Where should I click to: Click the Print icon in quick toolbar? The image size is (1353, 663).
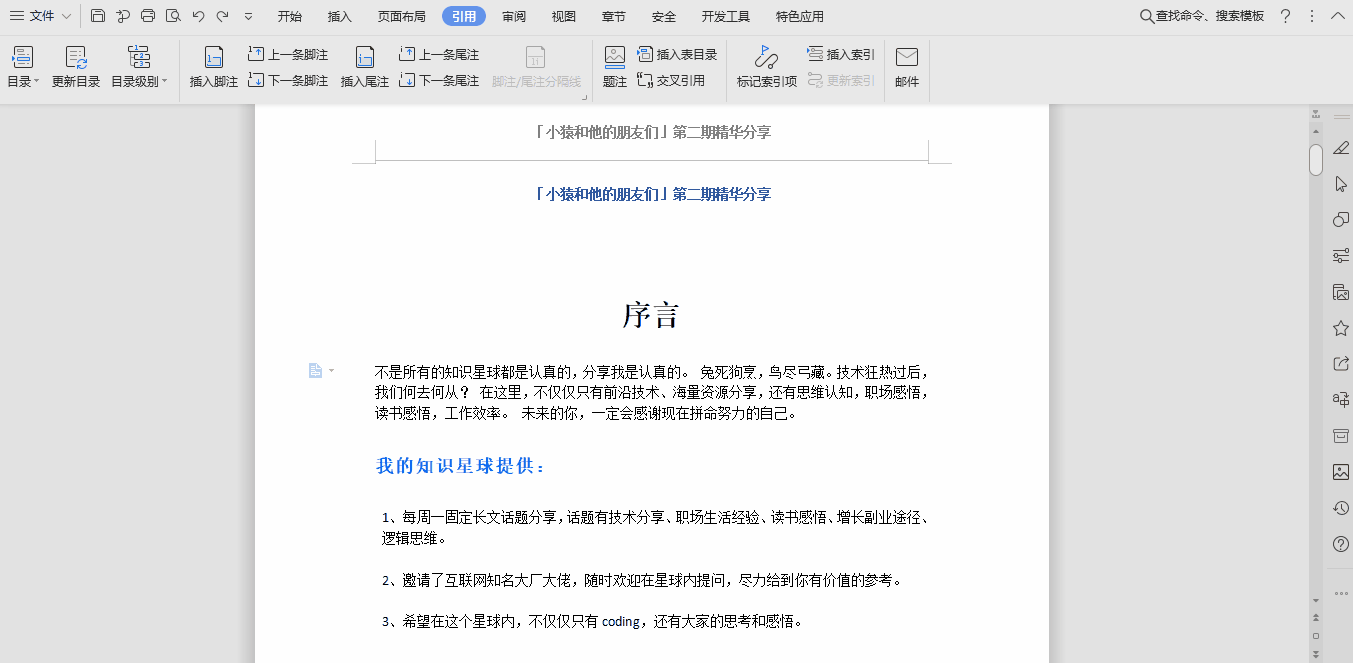pos(148,16)
